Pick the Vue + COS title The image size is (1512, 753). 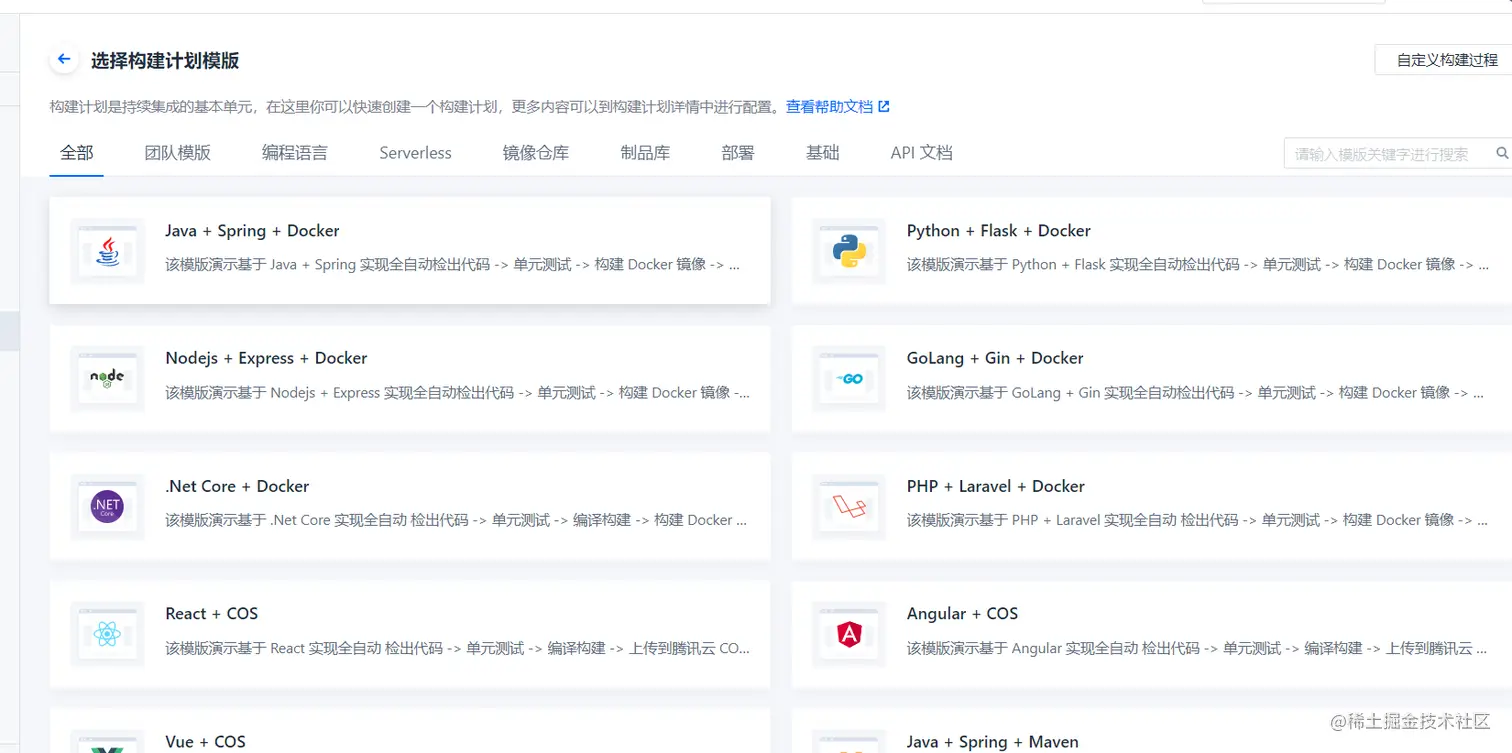[x=205, y=741]
